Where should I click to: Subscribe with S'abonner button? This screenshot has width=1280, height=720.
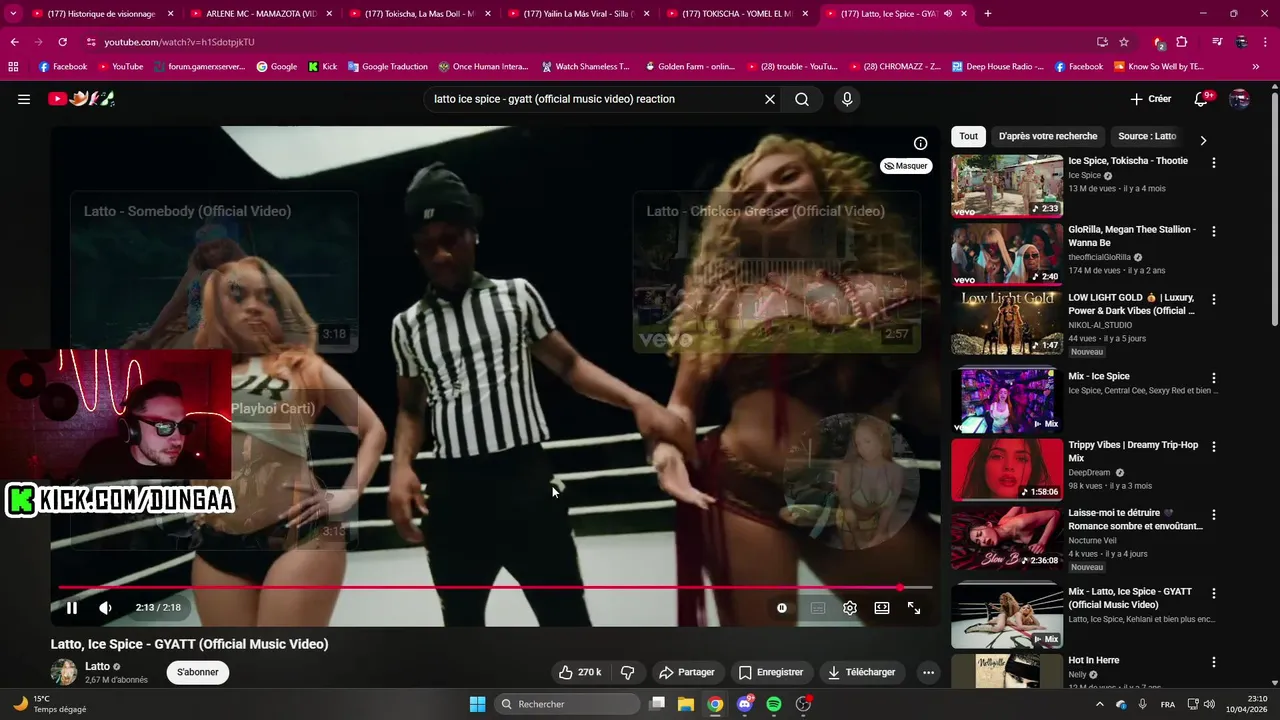197,672
